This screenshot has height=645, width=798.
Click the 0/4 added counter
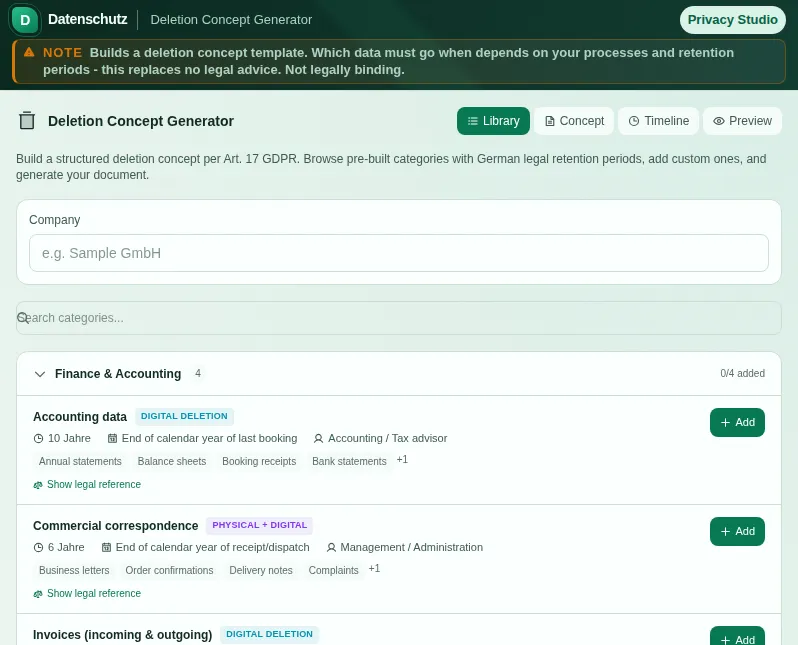pos(742,373)
